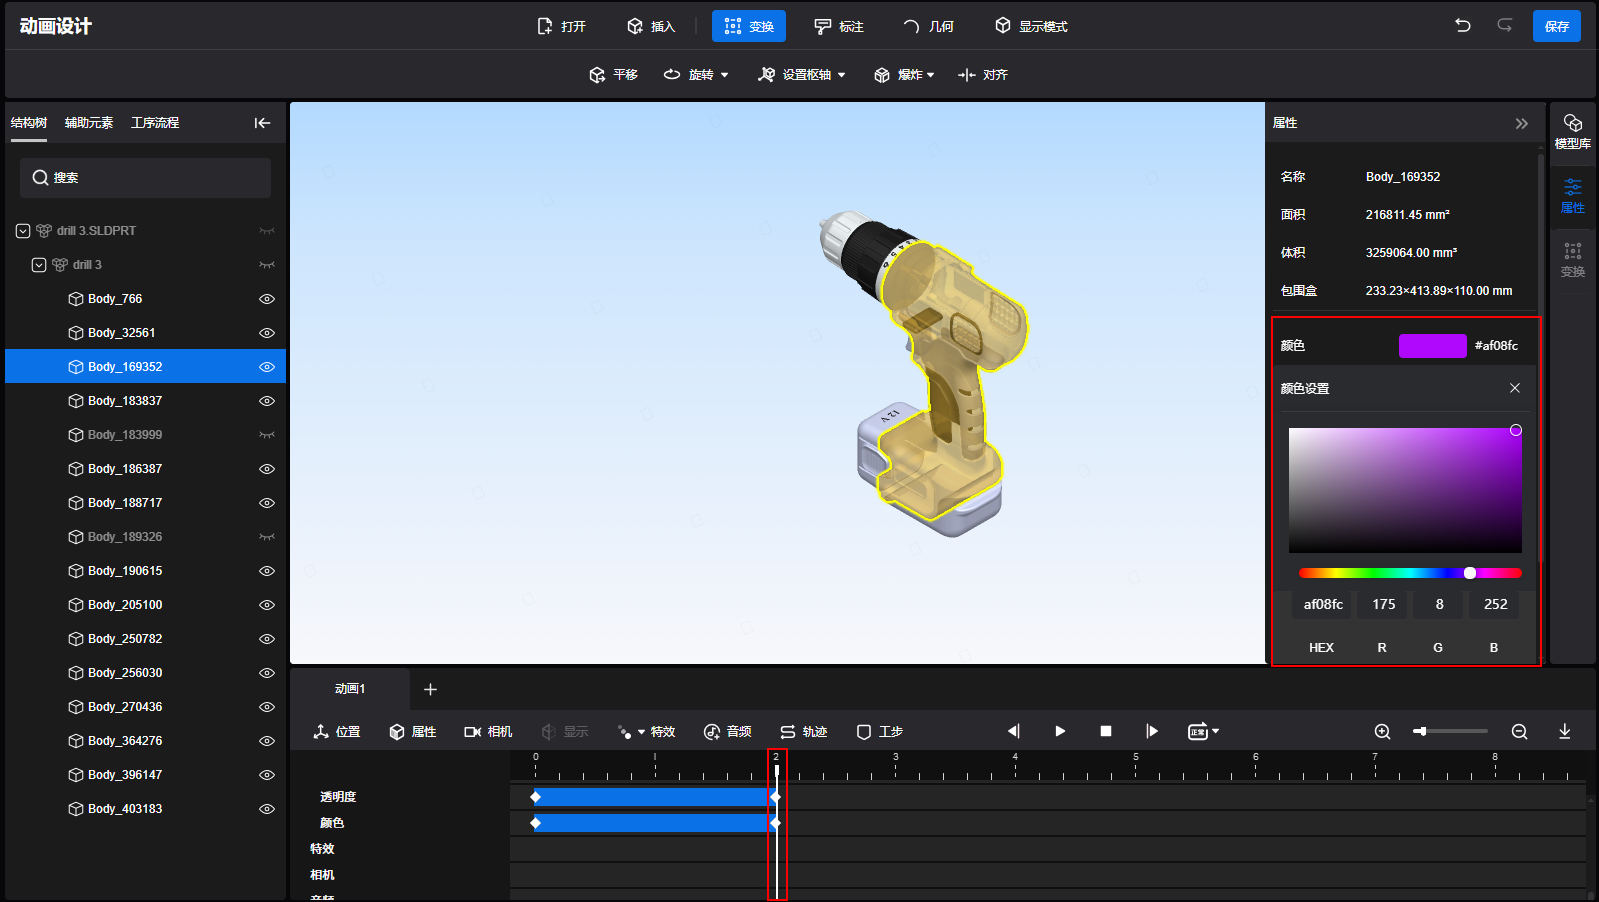Click the 轨迹 trajectory tool
1599x902 pixels.
pos(804,732)
